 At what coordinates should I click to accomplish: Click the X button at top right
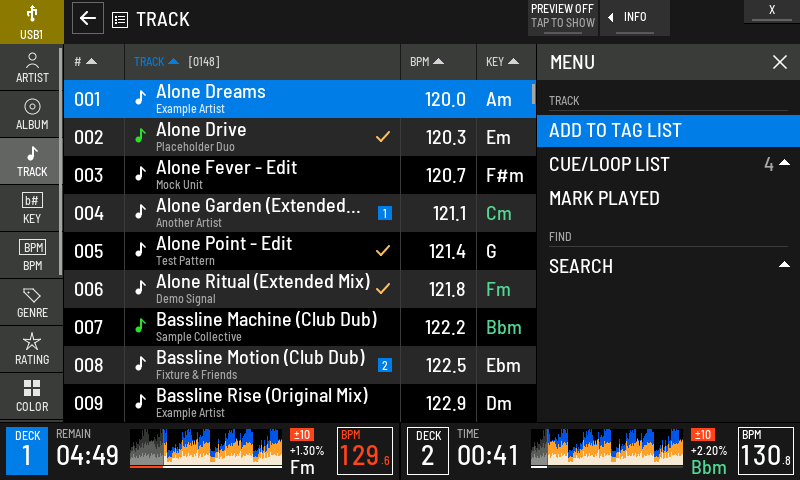coord(772,11)
